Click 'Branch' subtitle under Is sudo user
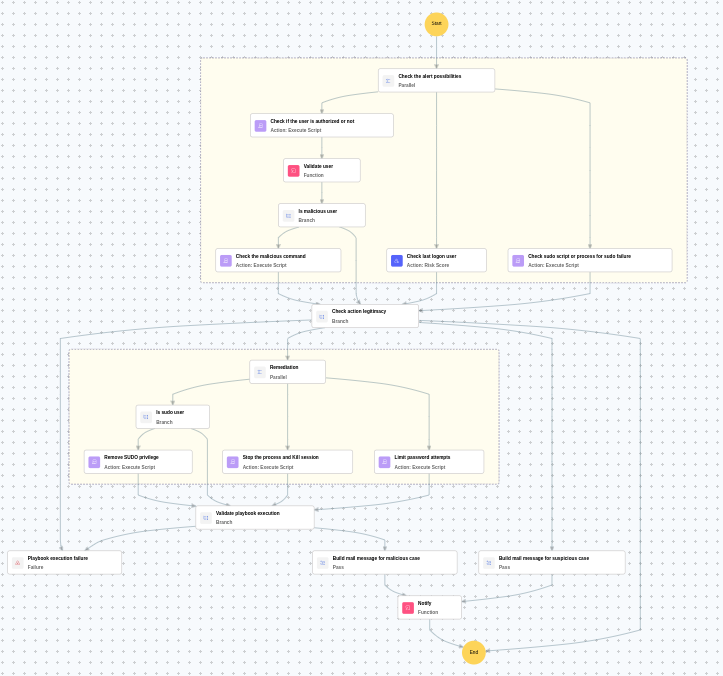Screen dimensions: 723x676 [164, 422]
